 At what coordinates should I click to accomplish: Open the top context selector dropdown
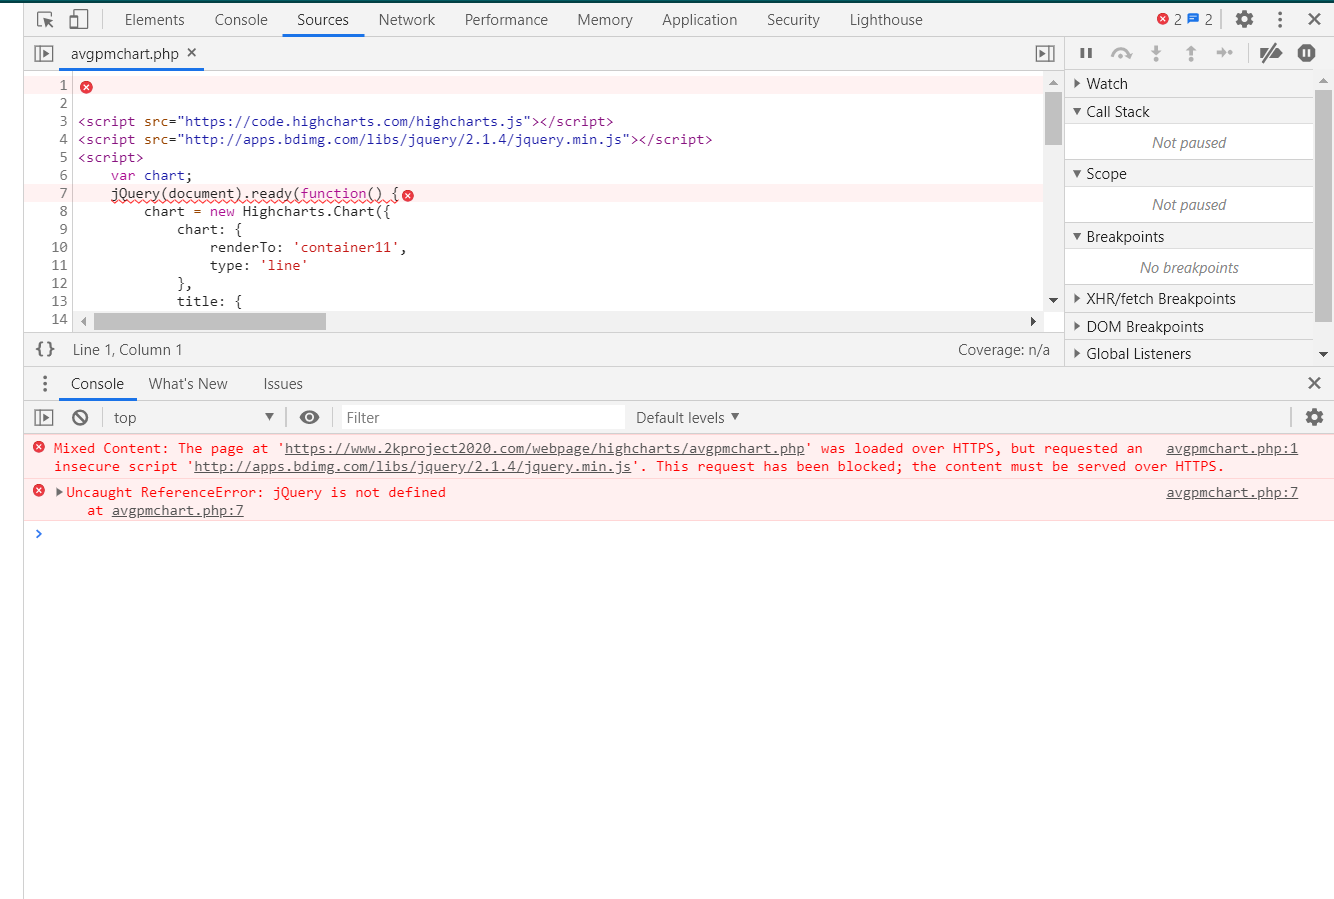coord(193,418)
